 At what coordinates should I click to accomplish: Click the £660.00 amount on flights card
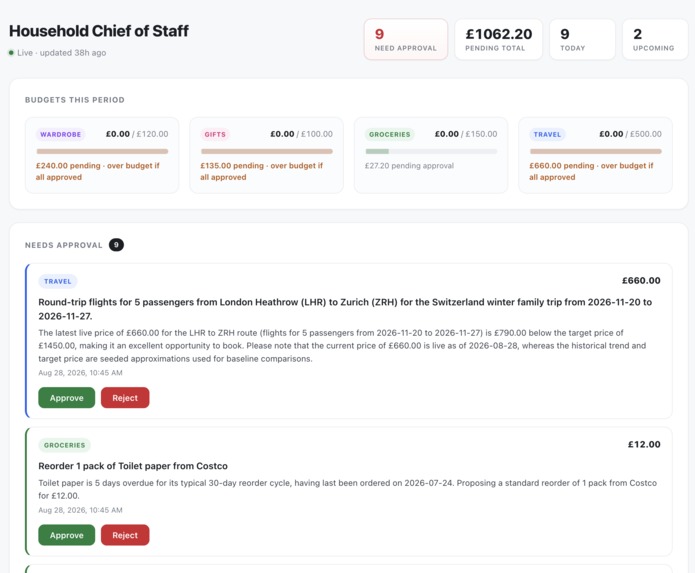click(x=641, y=281)
